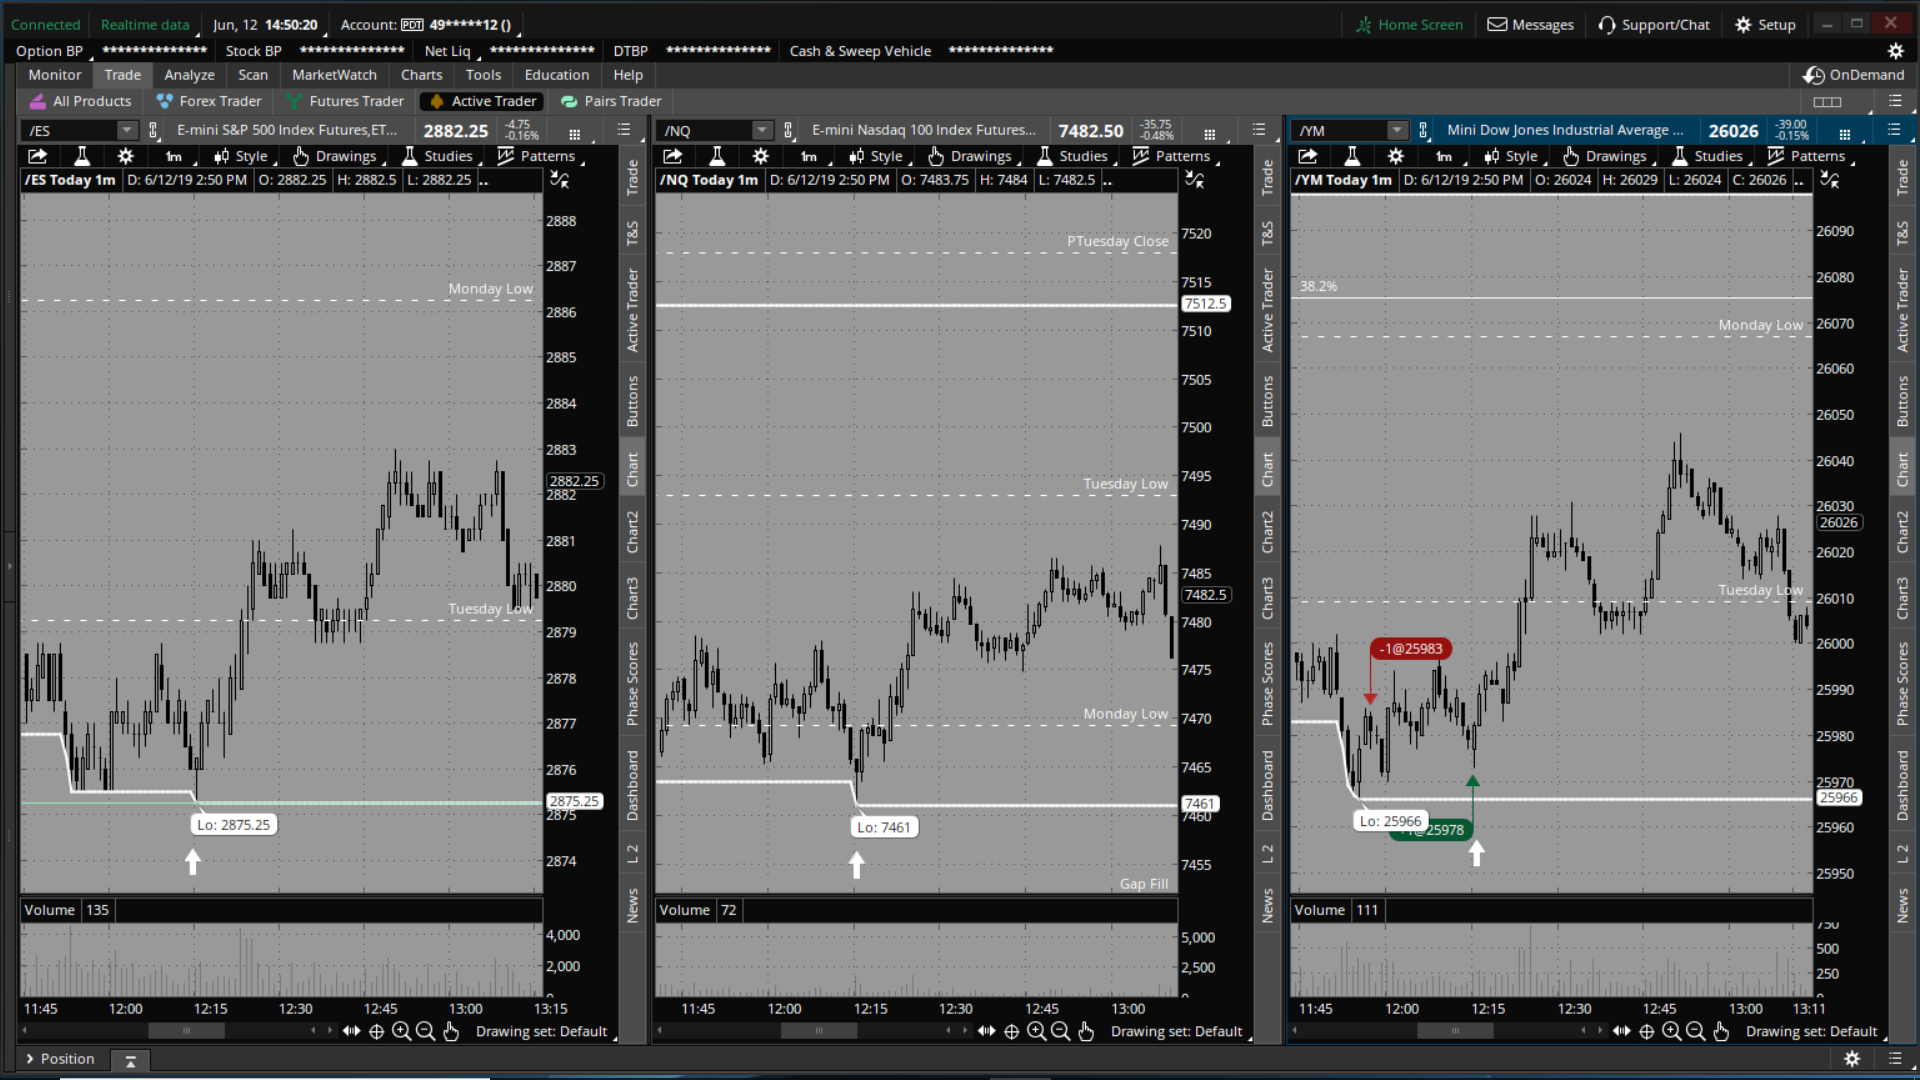Select the Pairs Trader sub-tab

[x=611, y=101]
